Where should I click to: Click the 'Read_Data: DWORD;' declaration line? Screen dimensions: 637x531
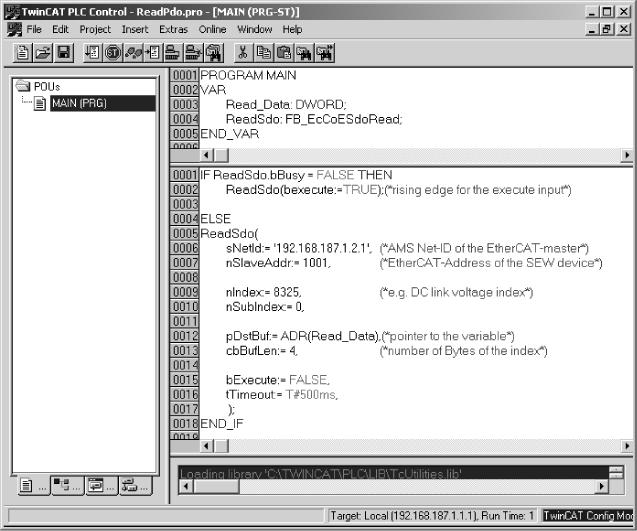(x=286, y=105)
